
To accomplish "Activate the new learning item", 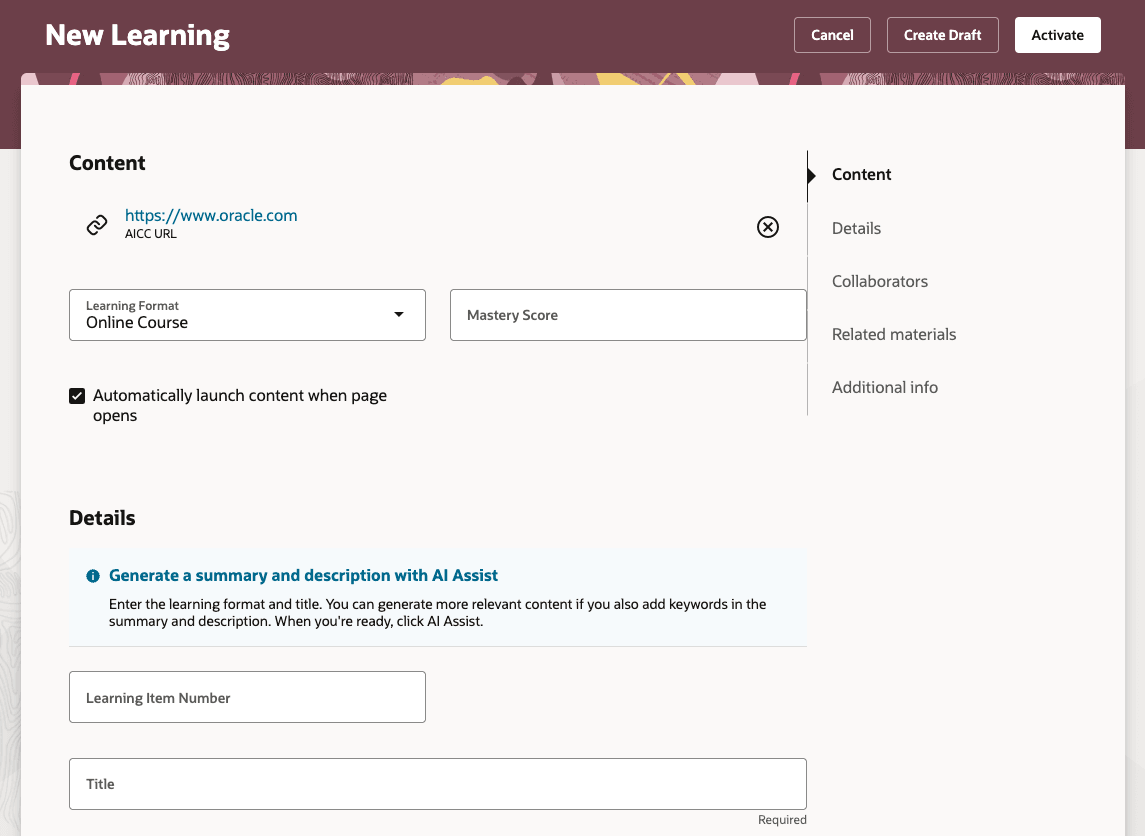I will [x=1057, y=34].
